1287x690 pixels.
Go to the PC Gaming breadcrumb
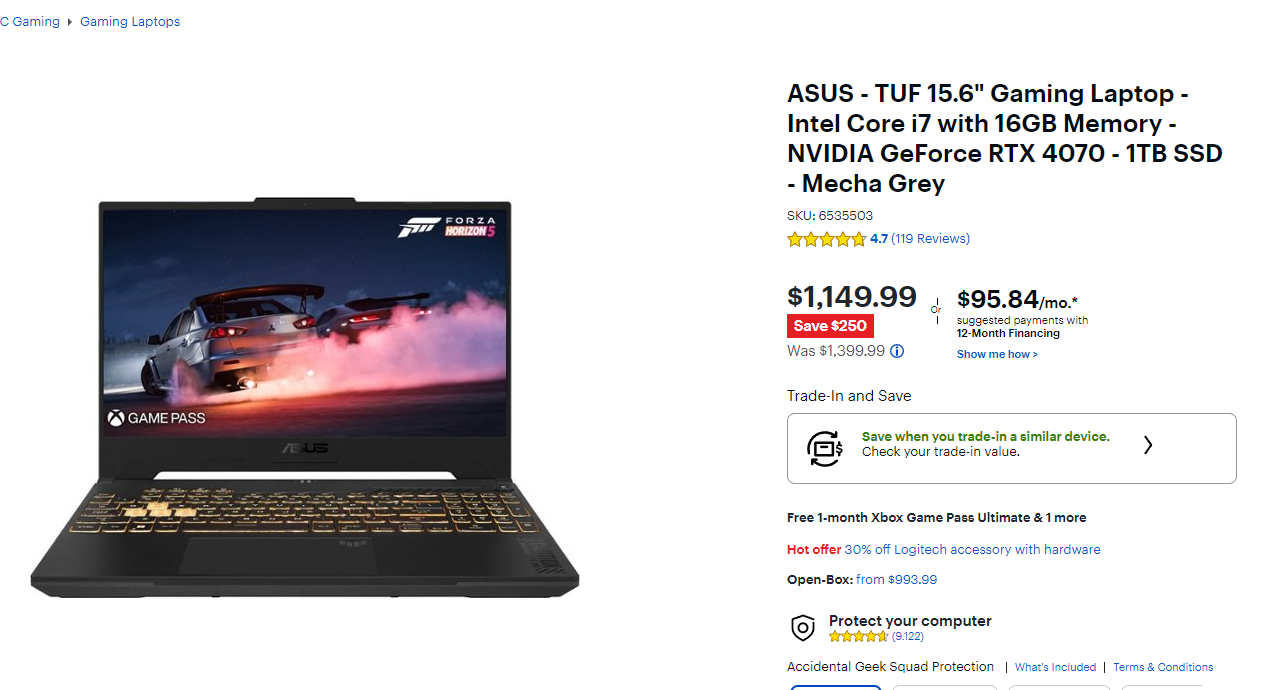(30, 22)
